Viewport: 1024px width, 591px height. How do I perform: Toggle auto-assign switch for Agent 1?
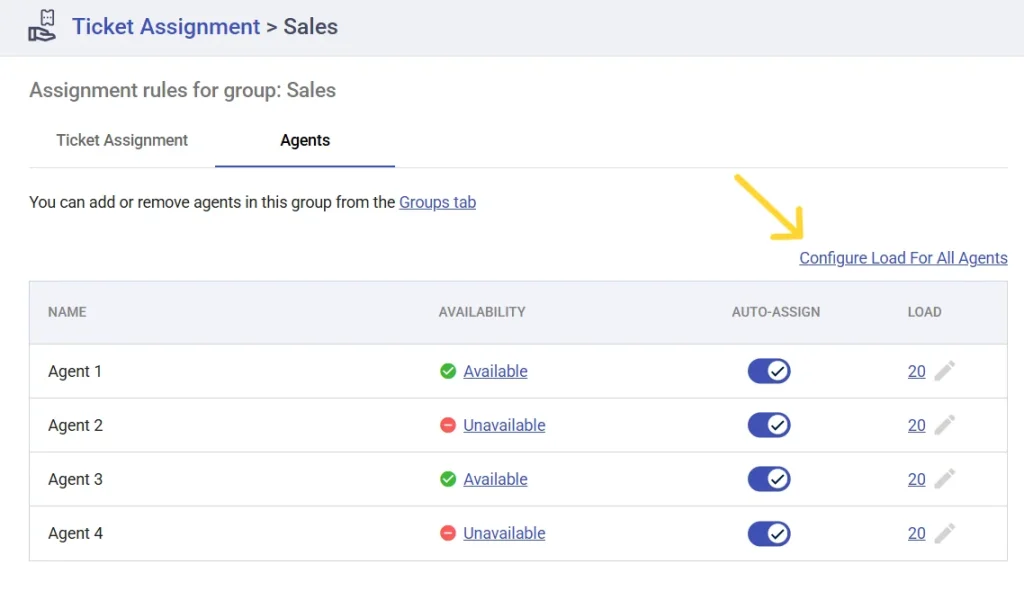(x=769, y=371)
